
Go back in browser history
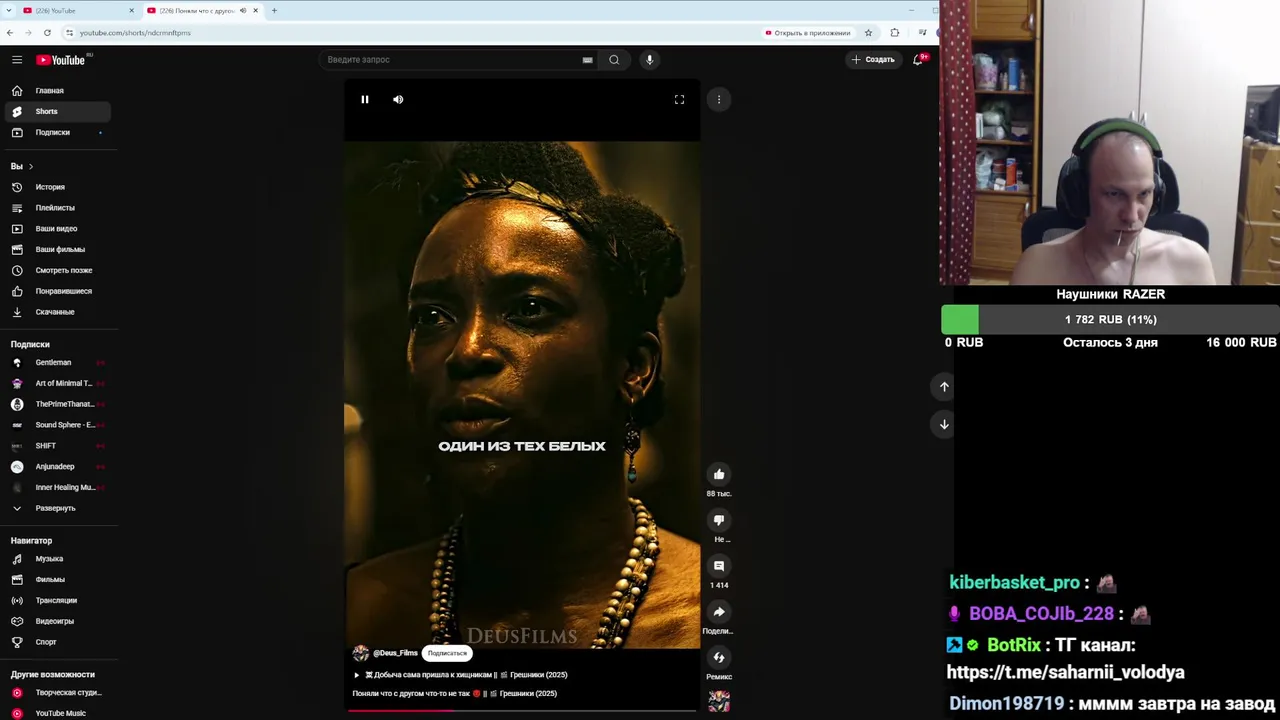(10, 33)
